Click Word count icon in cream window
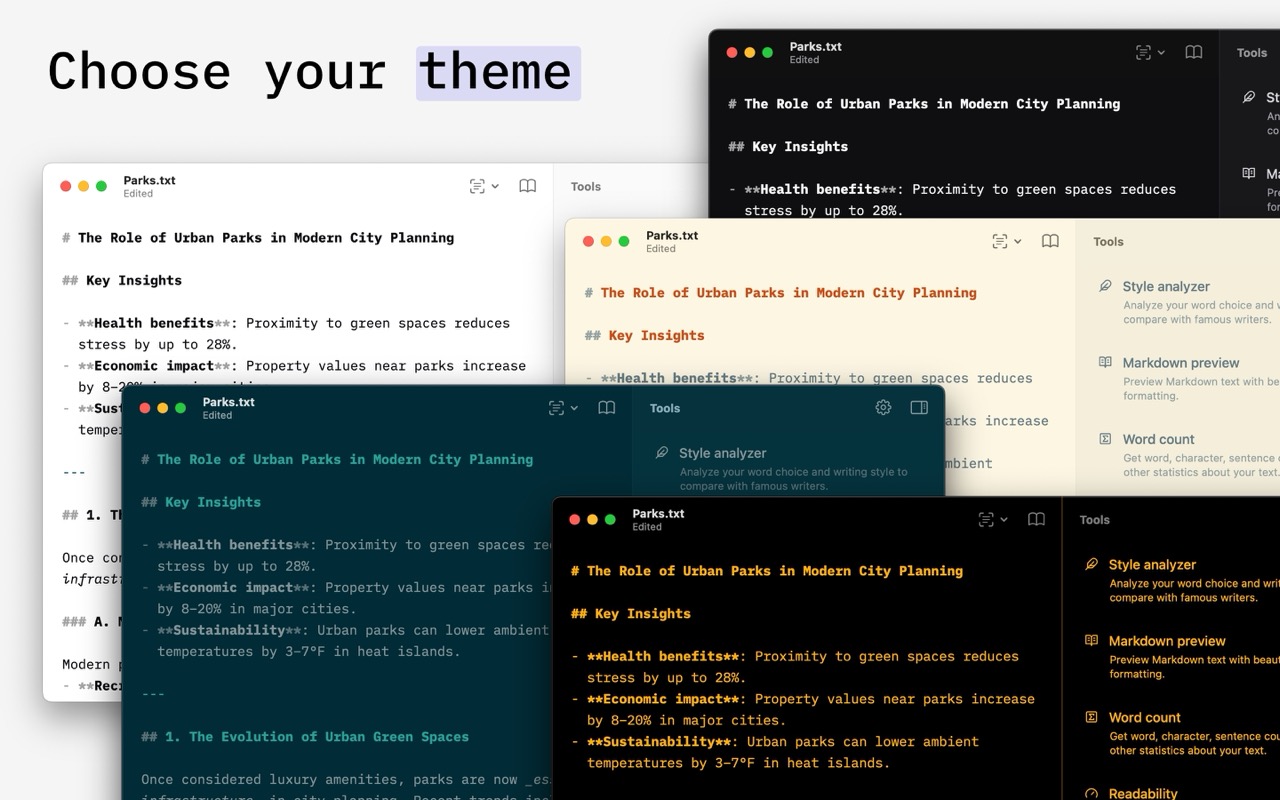Screen dimensions: 1280x800 click(x=1105, y=439)
